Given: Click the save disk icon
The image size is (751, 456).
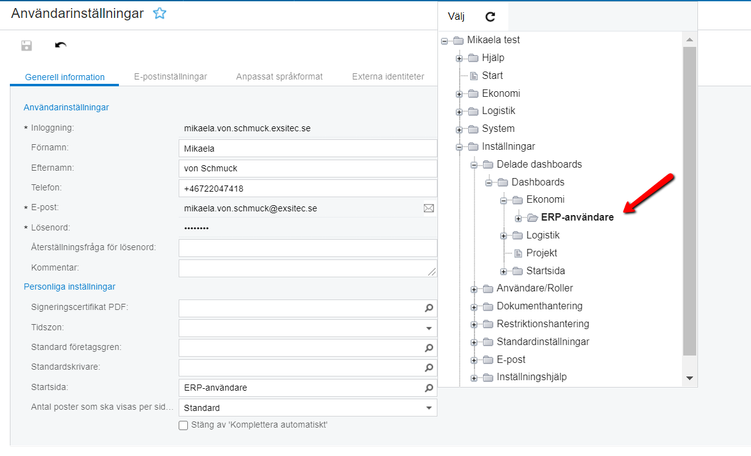Looking at the screenshot, I should [x=27, y=46].
